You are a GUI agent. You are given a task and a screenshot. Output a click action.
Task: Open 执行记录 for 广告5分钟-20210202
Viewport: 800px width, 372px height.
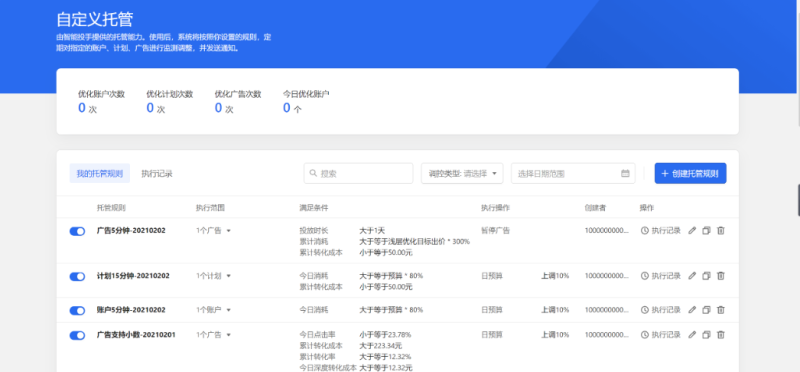tap(661, 231)
